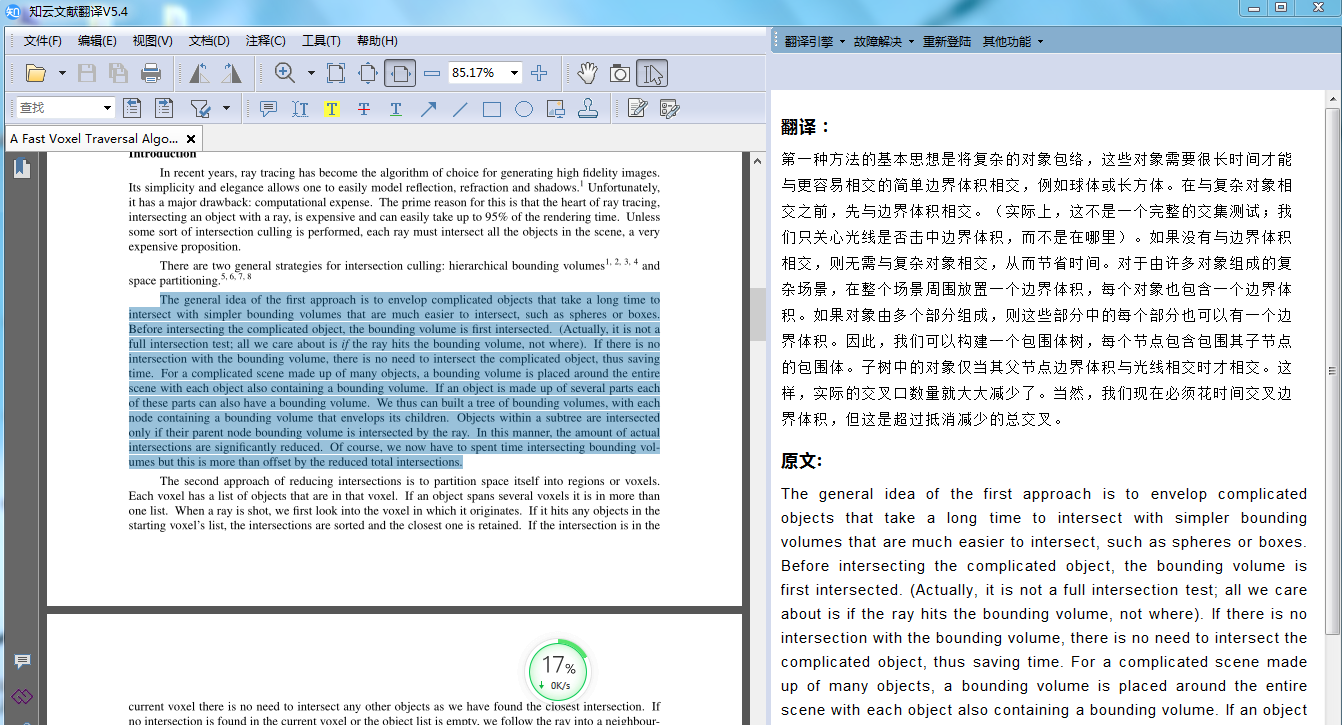This screenshot has width=1342, height=725.
Task: Expand the search options dropdown arrow
Action: (226, 108)
